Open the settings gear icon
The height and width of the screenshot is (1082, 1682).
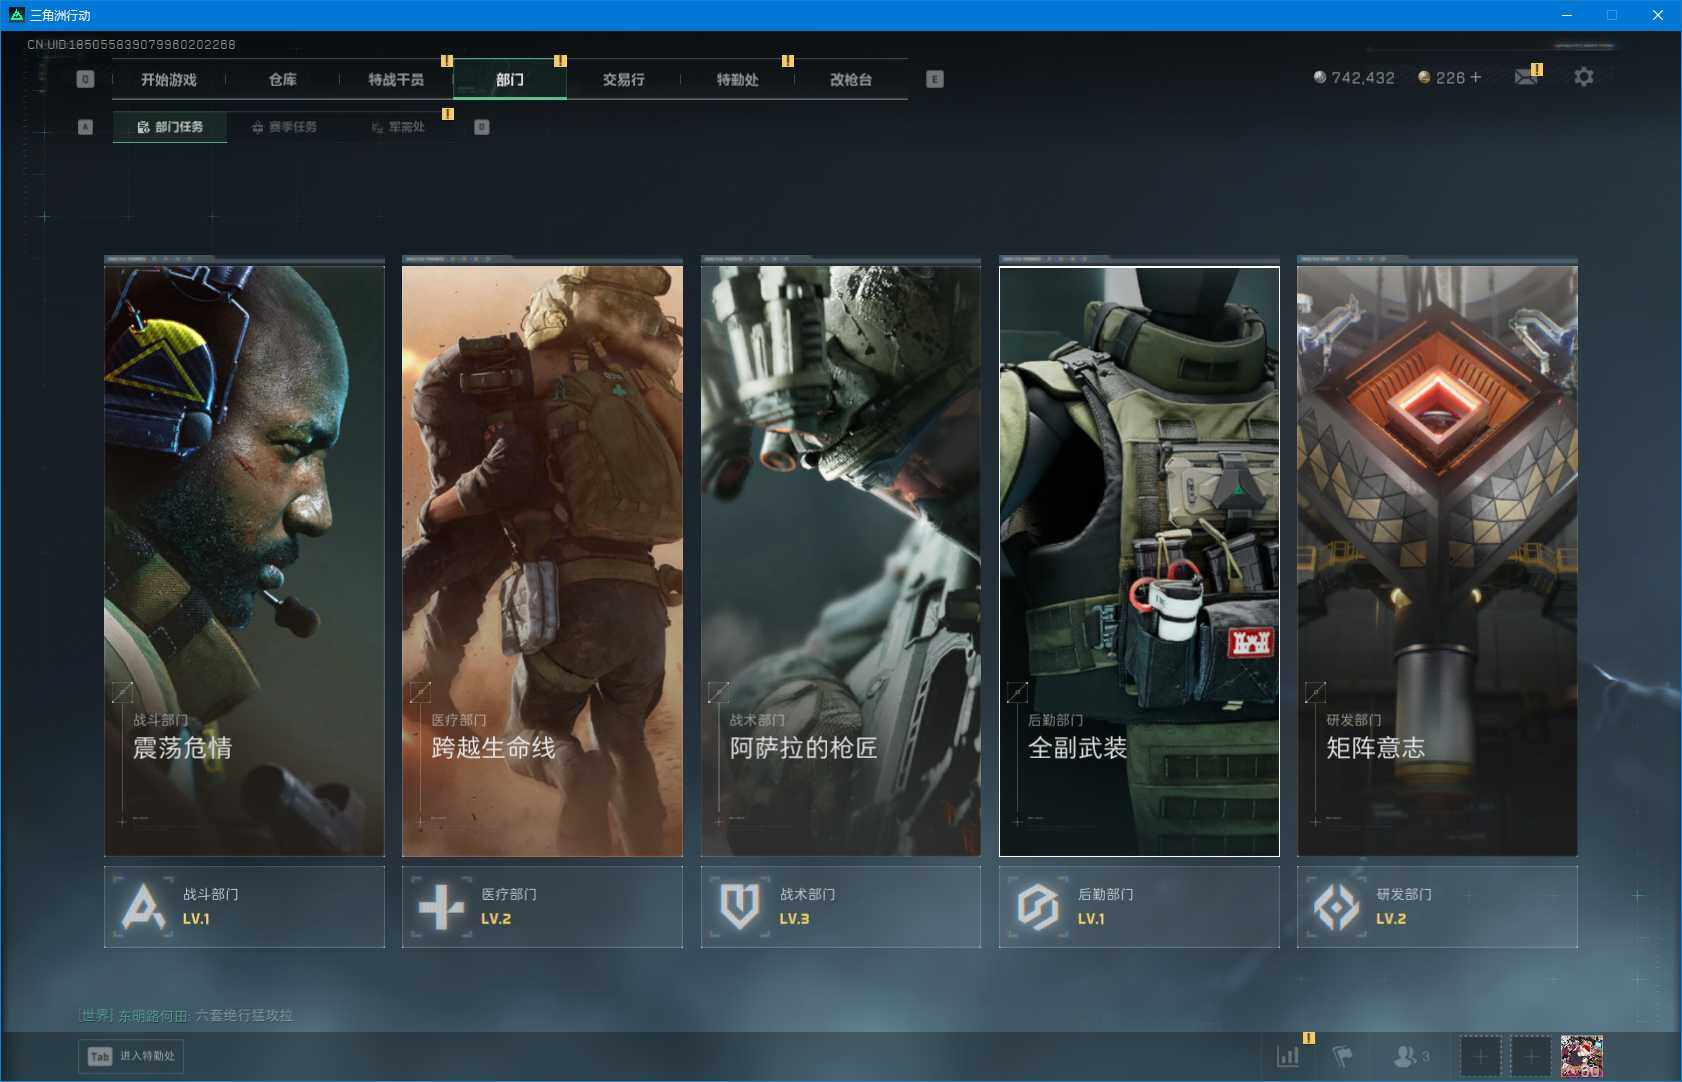coord(1583,77)
